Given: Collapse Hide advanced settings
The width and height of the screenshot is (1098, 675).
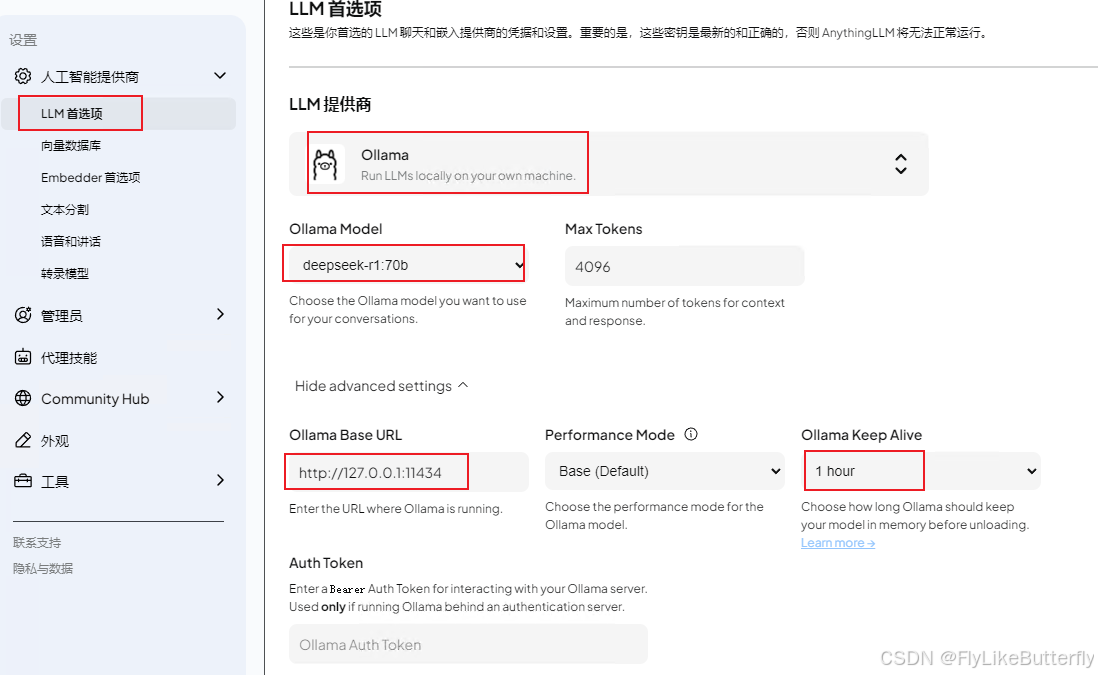Looking at the screenshot, I should click(x=382, y=386).
